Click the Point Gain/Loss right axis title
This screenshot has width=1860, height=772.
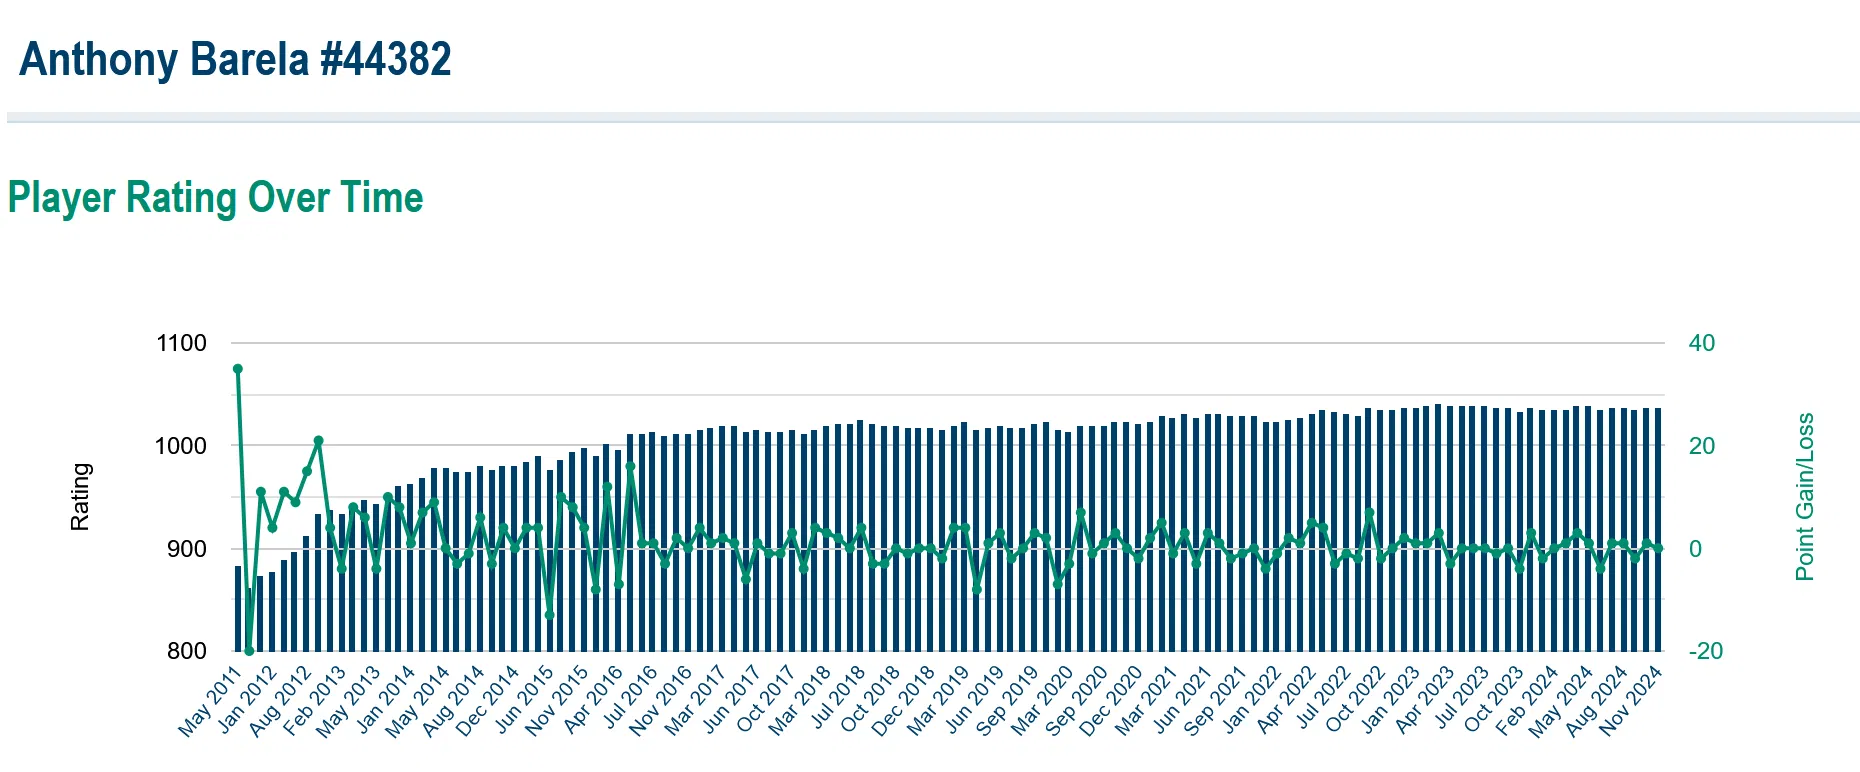1804,497
